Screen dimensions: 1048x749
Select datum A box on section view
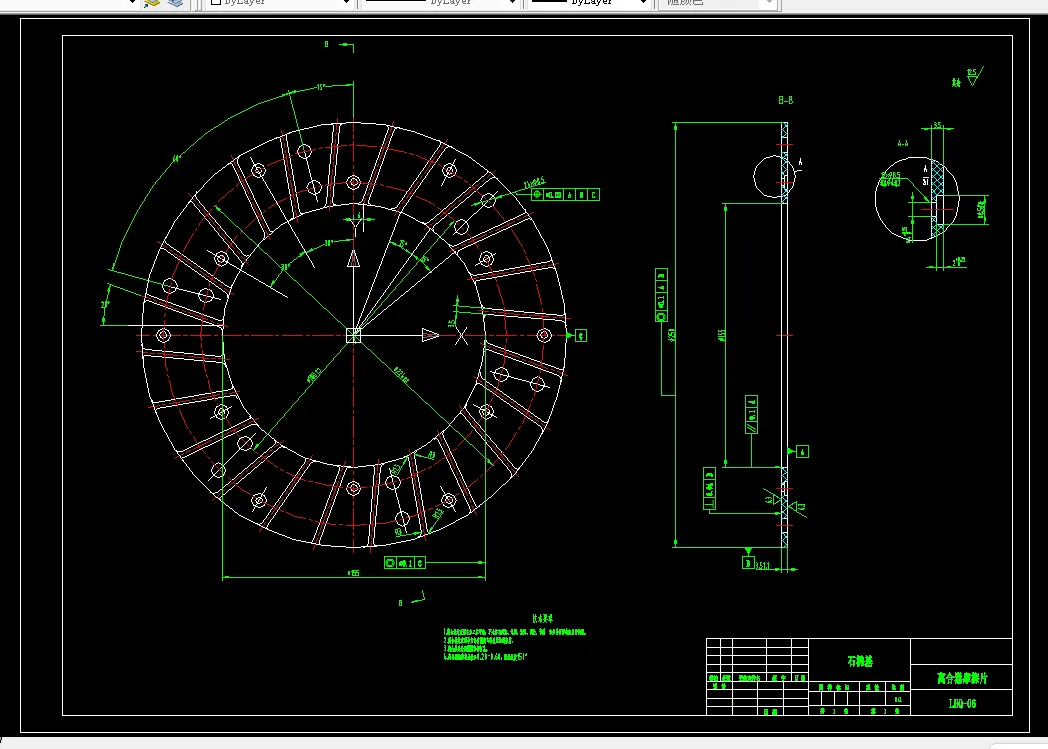pos(803,452)
